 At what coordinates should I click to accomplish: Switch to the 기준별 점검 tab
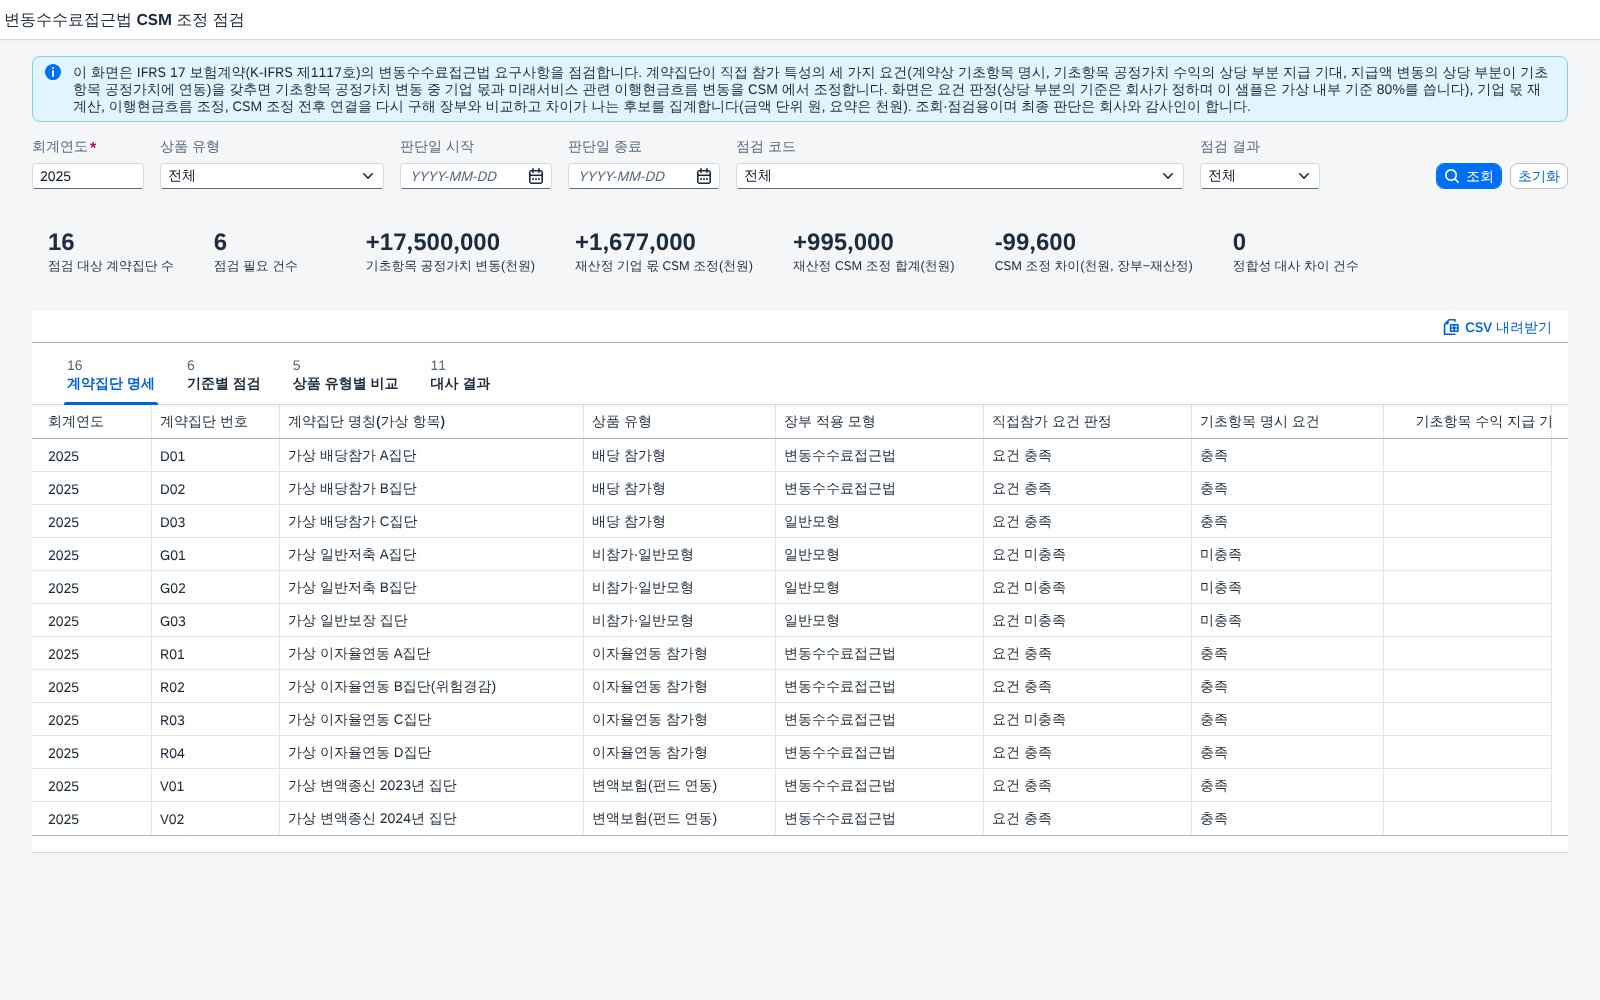point(223,375)
